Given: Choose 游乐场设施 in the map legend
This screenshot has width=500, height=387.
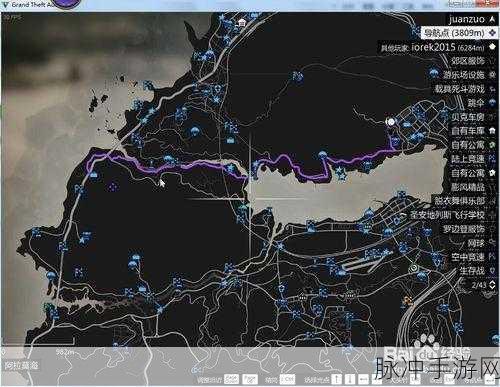Looking at the screenshot, I should (x=469, y=75).
